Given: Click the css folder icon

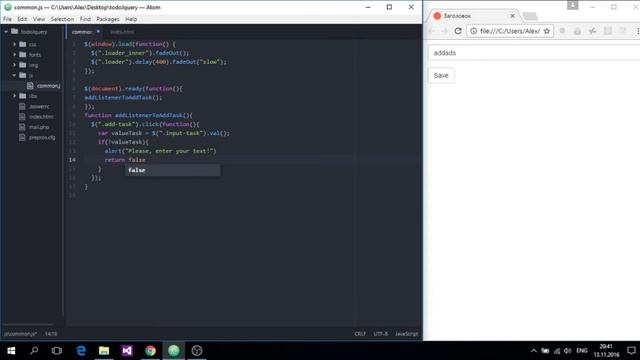Looking at the screenshot, I should pyautogui.click(x=23, y=44).
